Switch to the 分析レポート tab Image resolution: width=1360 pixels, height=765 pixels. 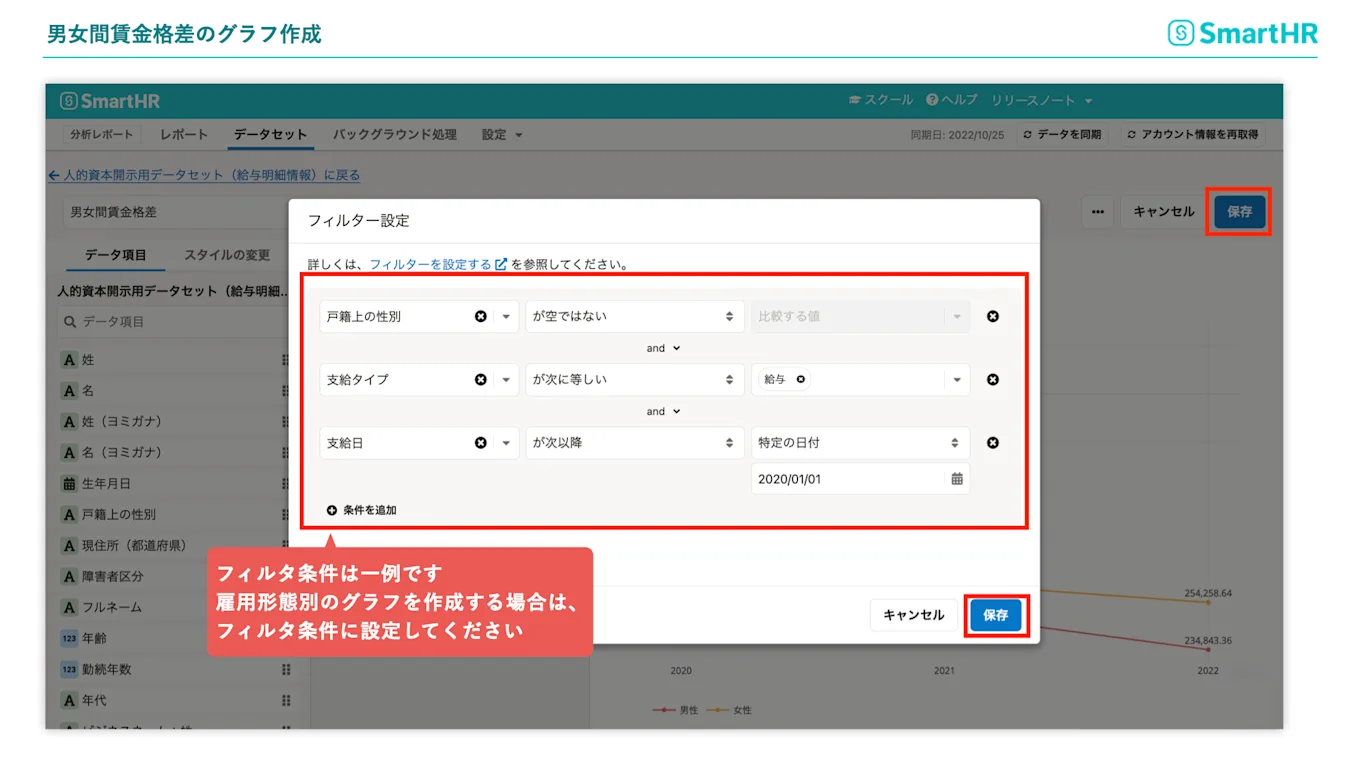[x=101, y=134]
